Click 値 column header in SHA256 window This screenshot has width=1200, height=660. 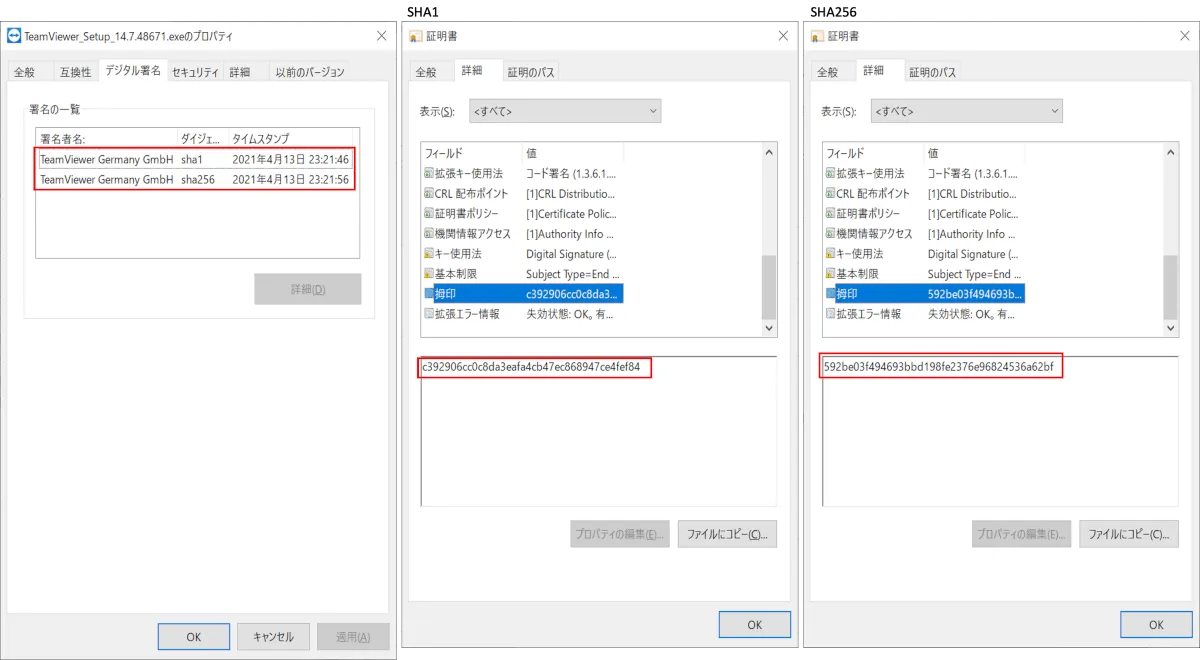point(974,153)
